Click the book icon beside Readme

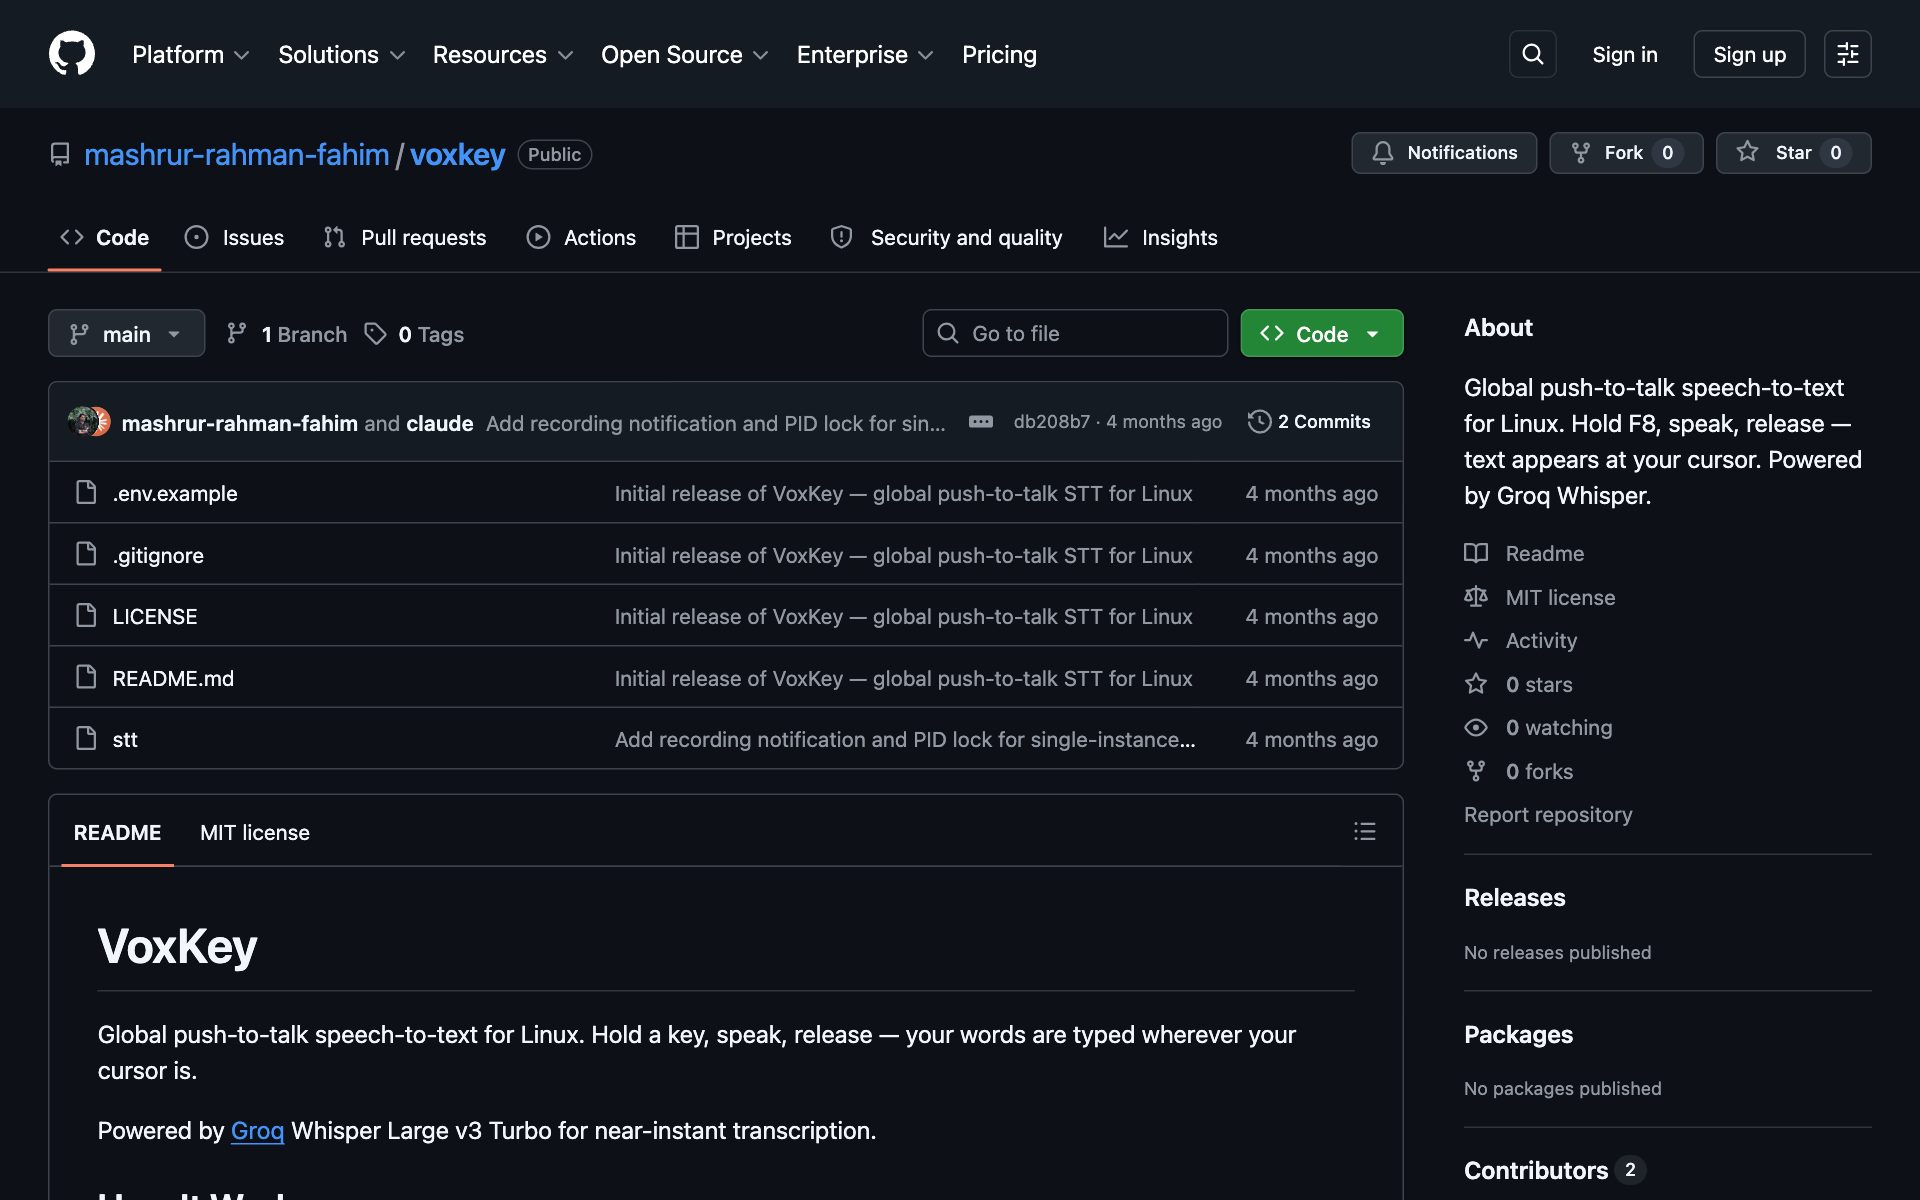click(x=1476, y=553)
